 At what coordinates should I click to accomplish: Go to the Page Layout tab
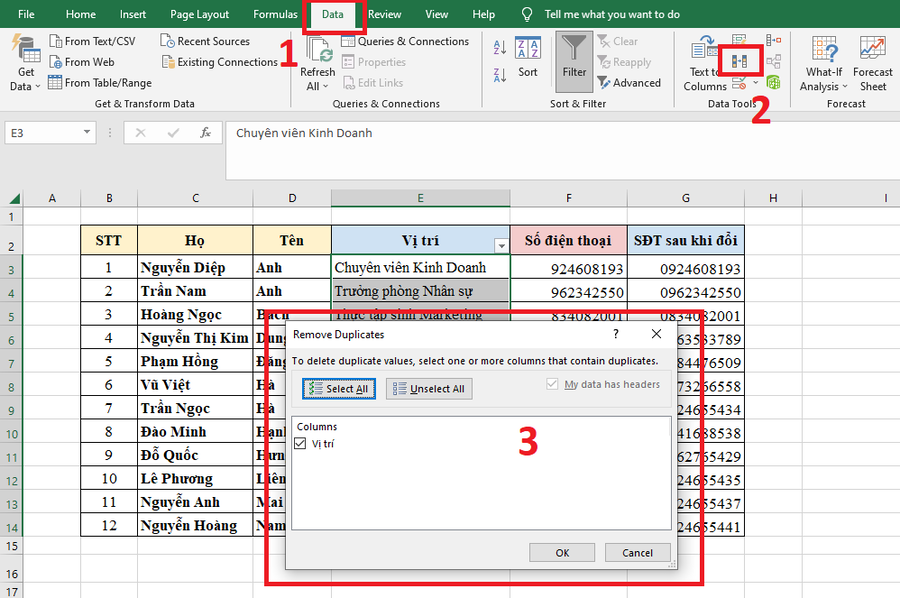click(199, 14)
